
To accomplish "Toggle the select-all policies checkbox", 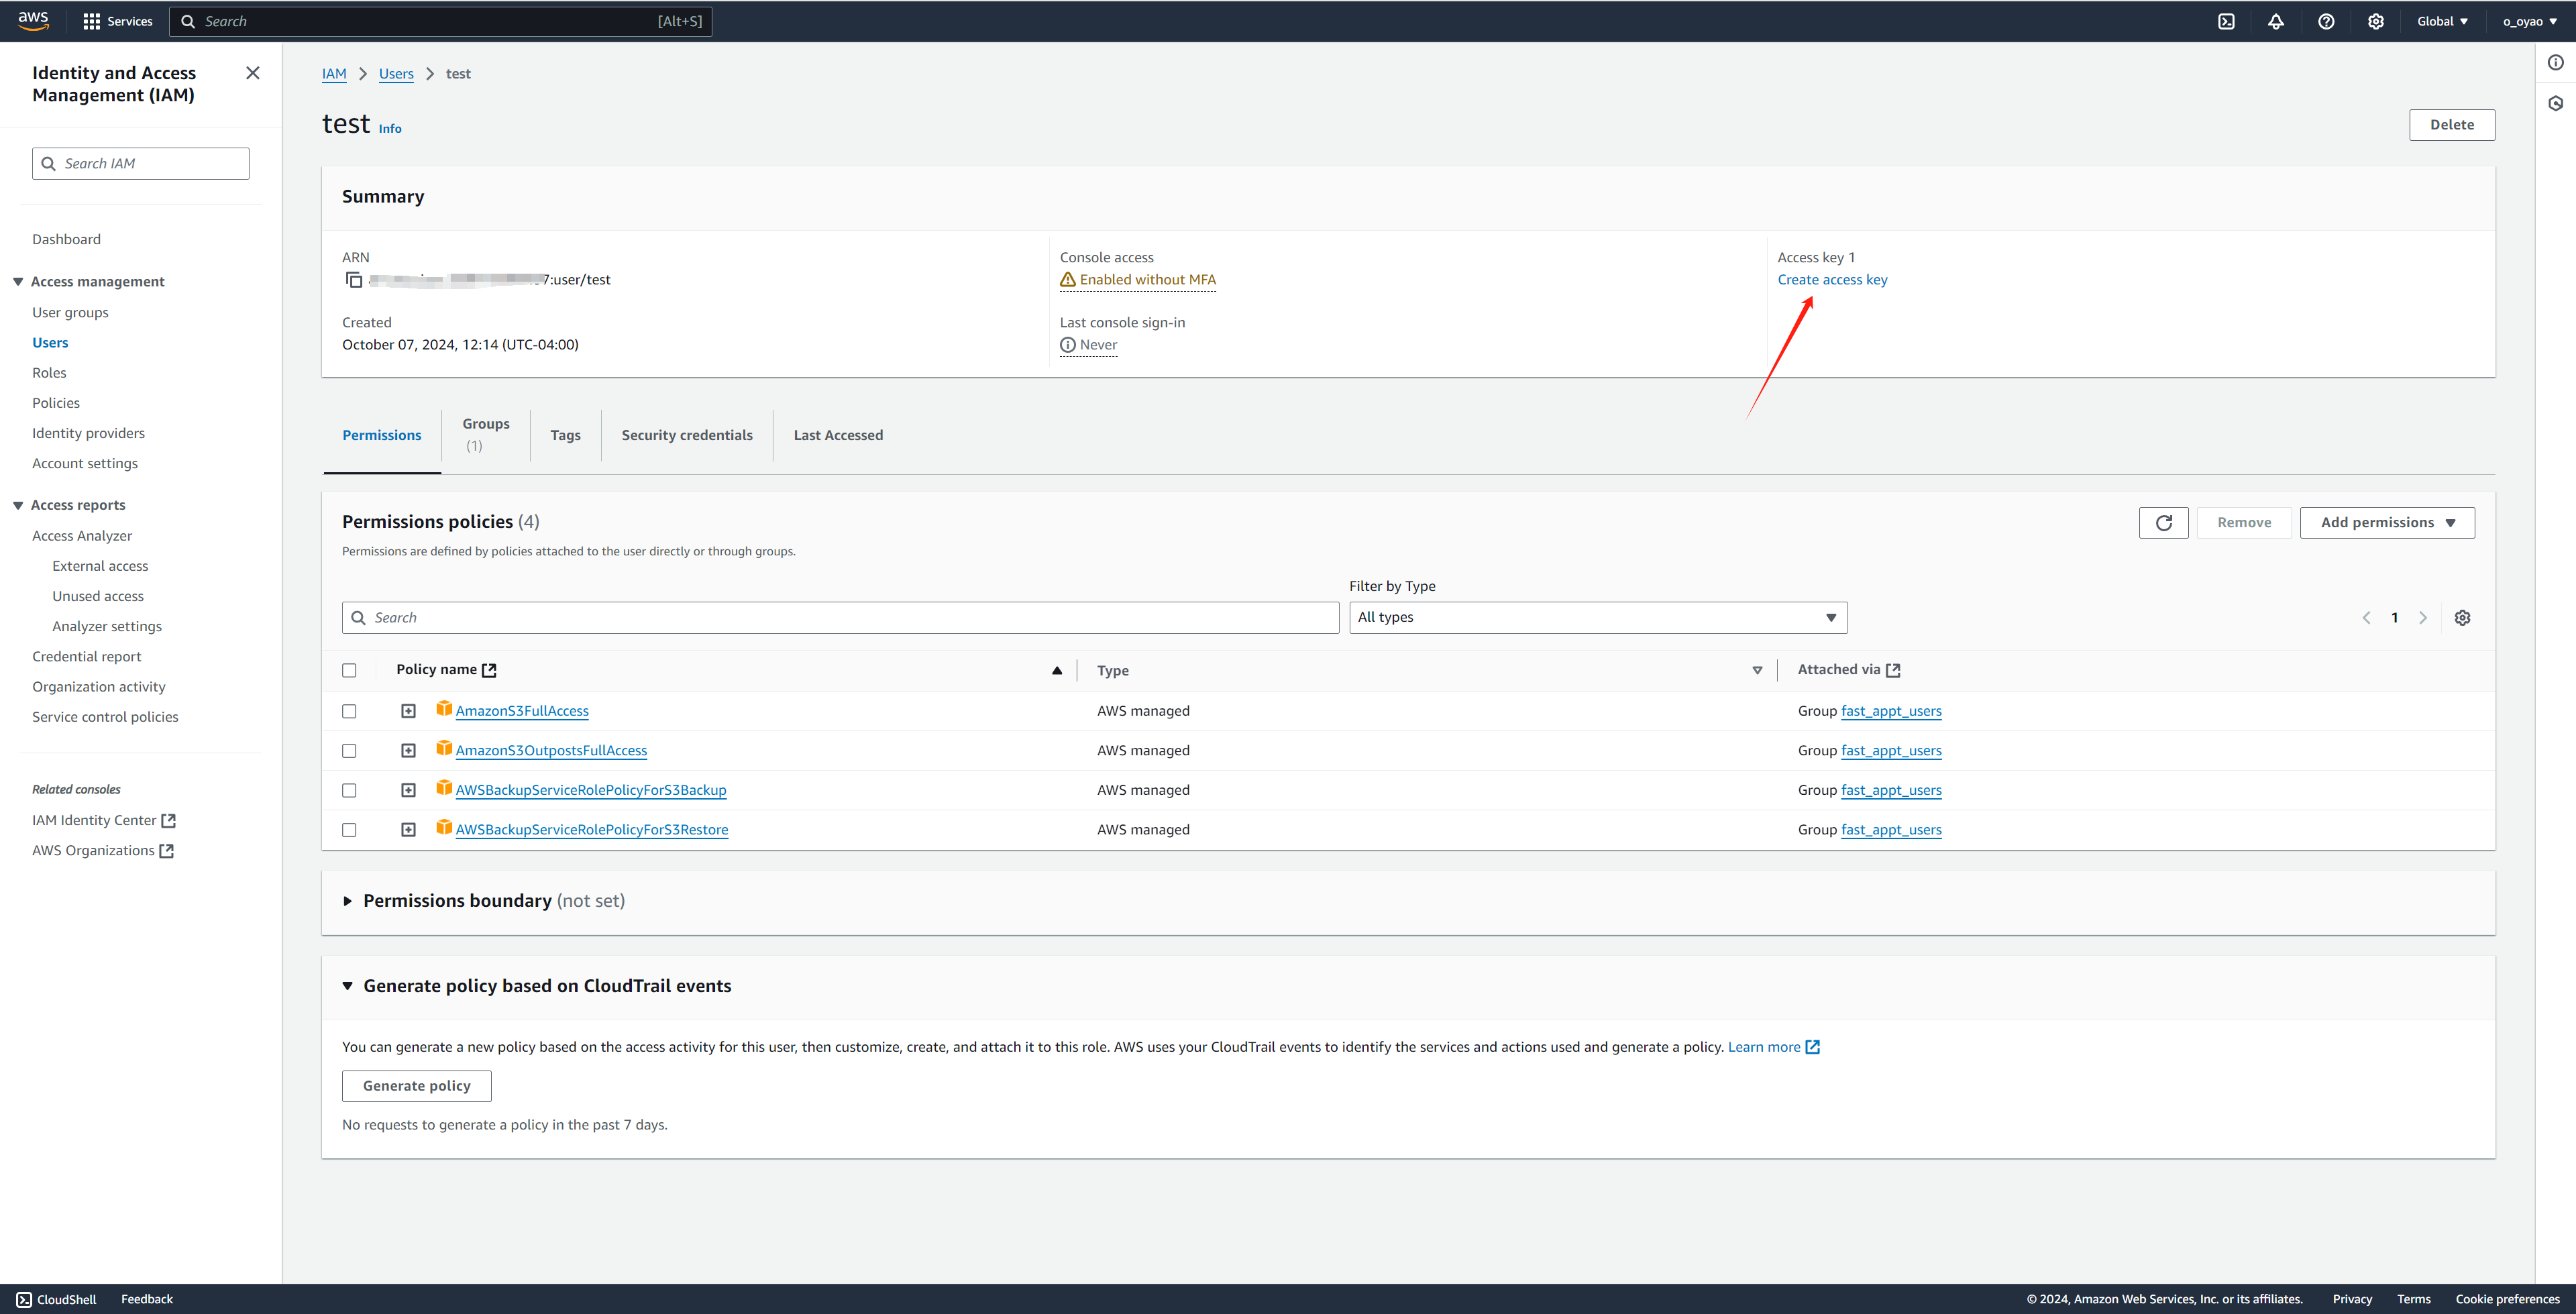I will point(349,671).
